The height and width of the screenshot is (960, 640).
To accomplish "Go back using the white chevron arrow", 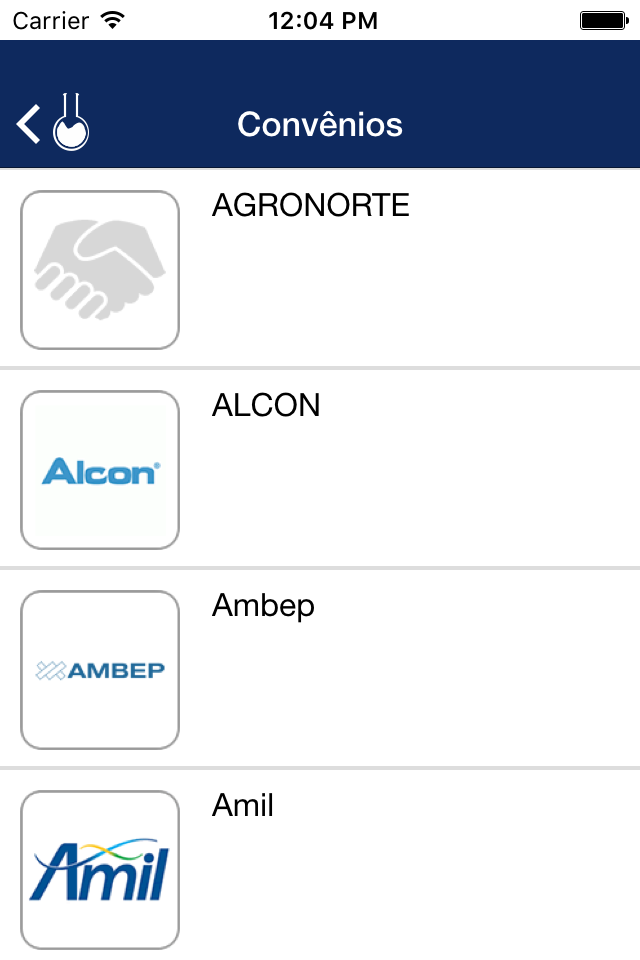I will (x=28, y=124).
